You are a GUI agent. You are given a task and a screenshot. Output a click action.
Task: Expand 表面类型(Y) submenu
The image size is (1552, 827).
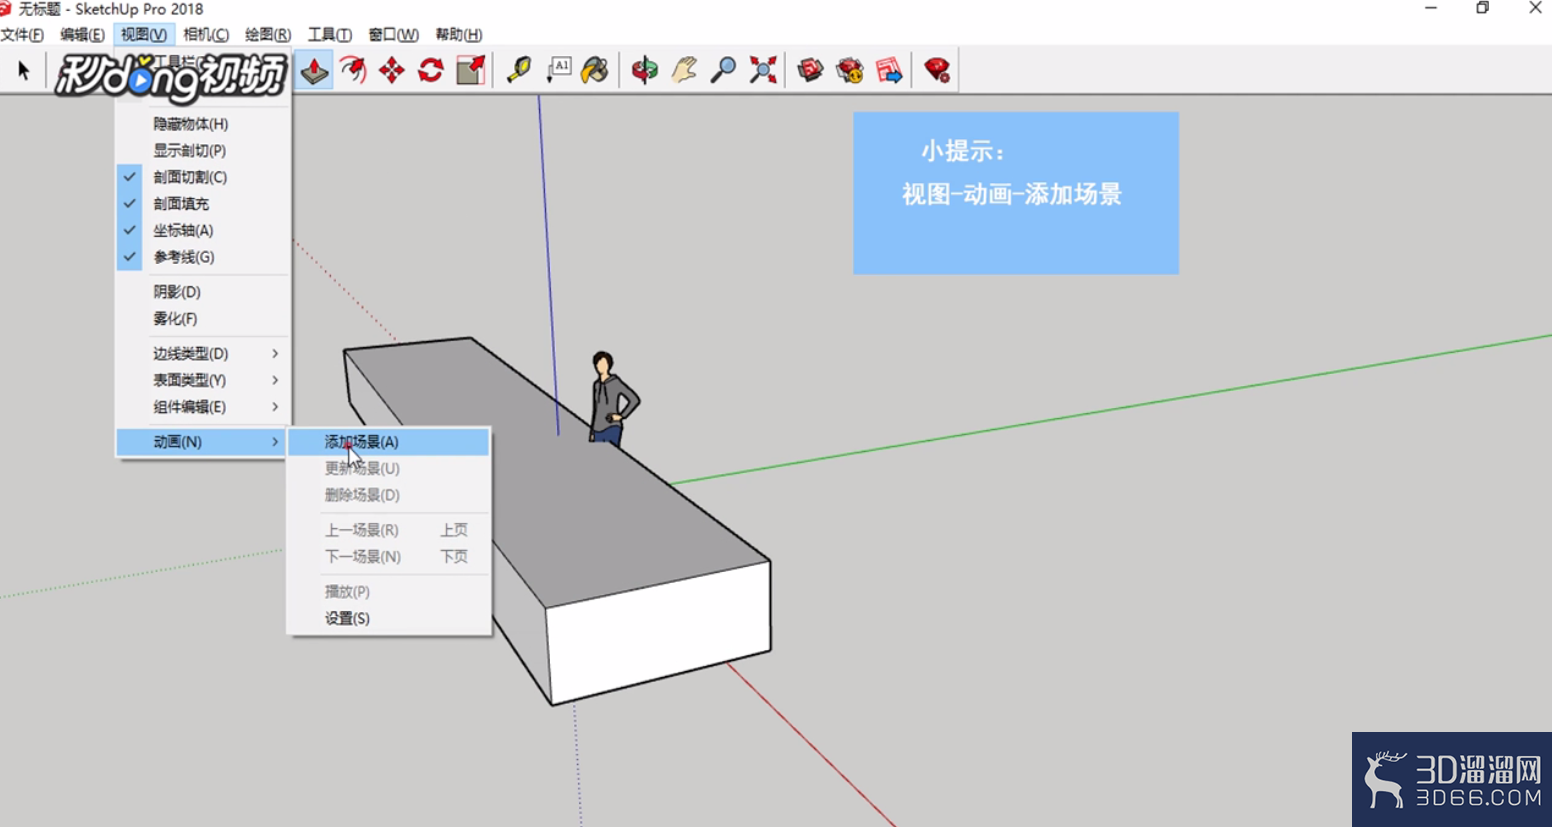(x=203, y=380)
